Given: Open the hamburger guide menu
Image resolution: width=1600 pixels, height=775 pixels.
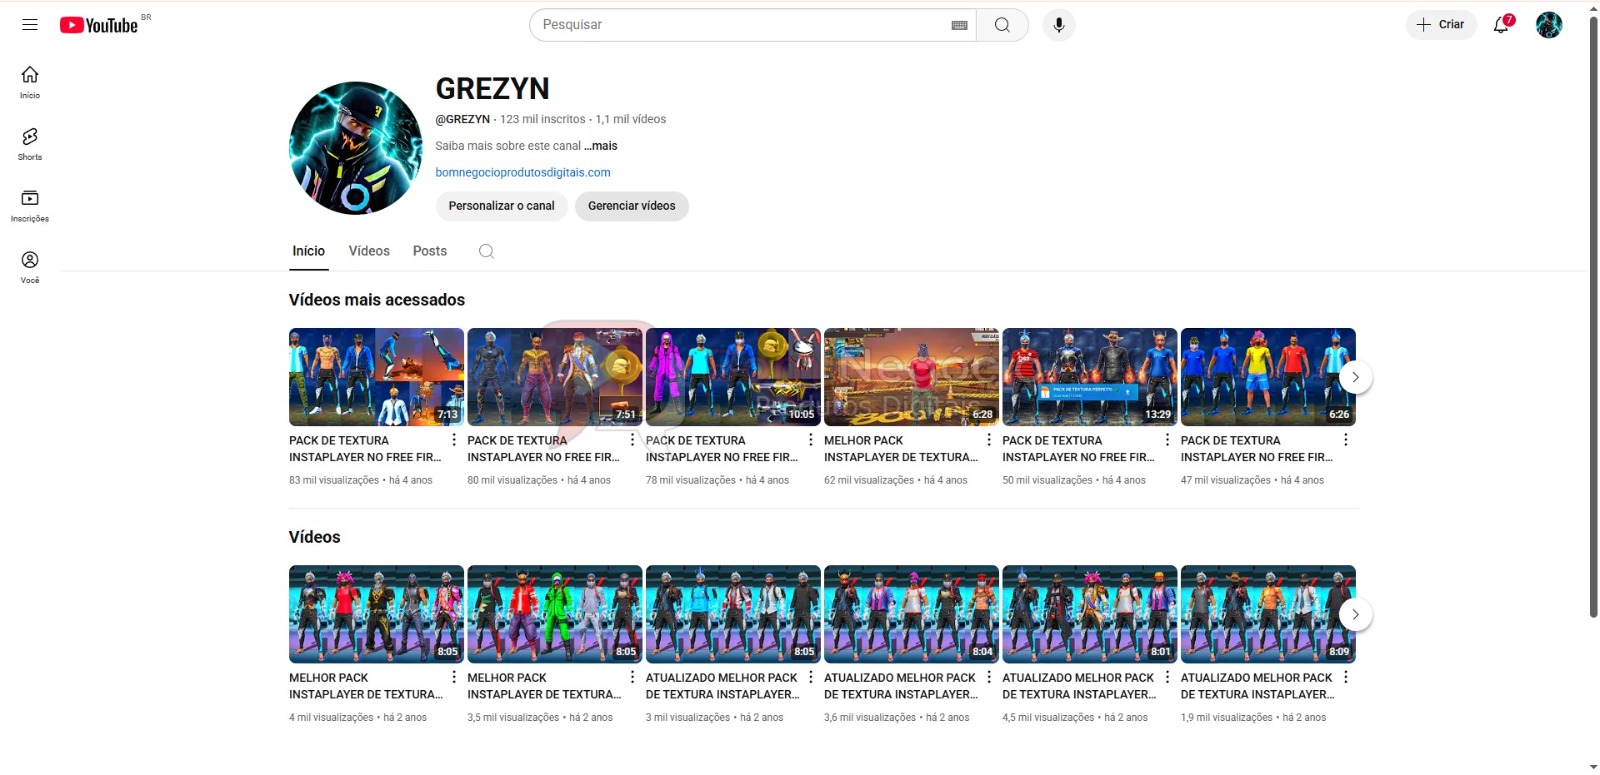Looking at the screenshot, I should pos(30,25).
